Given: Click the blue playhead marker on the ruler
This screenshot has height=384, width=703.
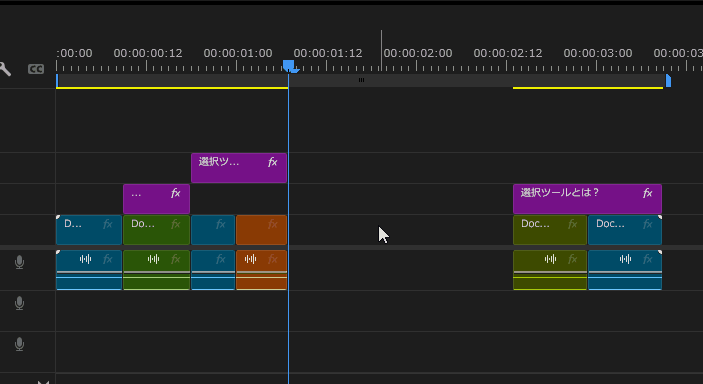Looking at the screenshot, I should coord(289,66).
